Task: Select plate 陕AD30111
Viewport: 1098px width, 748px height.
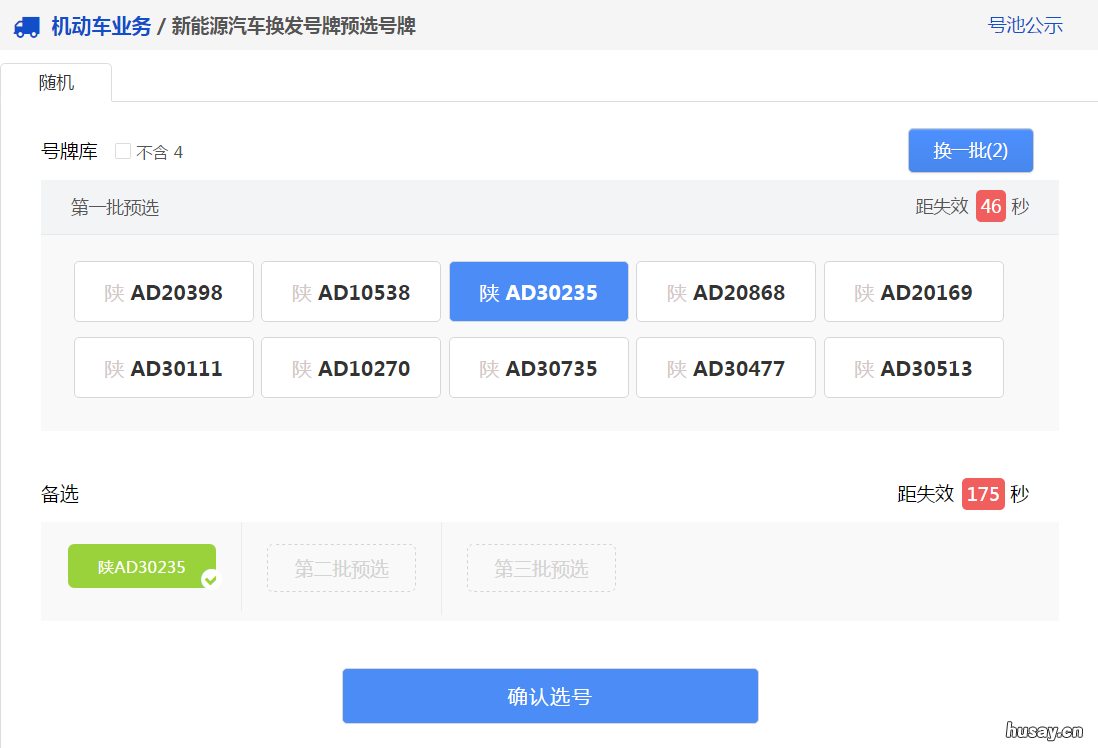Action: tap(163, 367)
